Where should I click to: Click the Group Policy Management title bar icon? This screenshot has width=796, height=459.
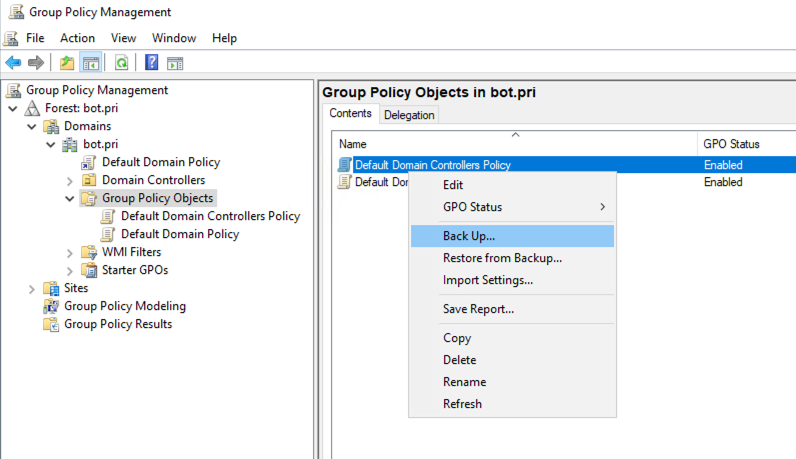point(17,12)
